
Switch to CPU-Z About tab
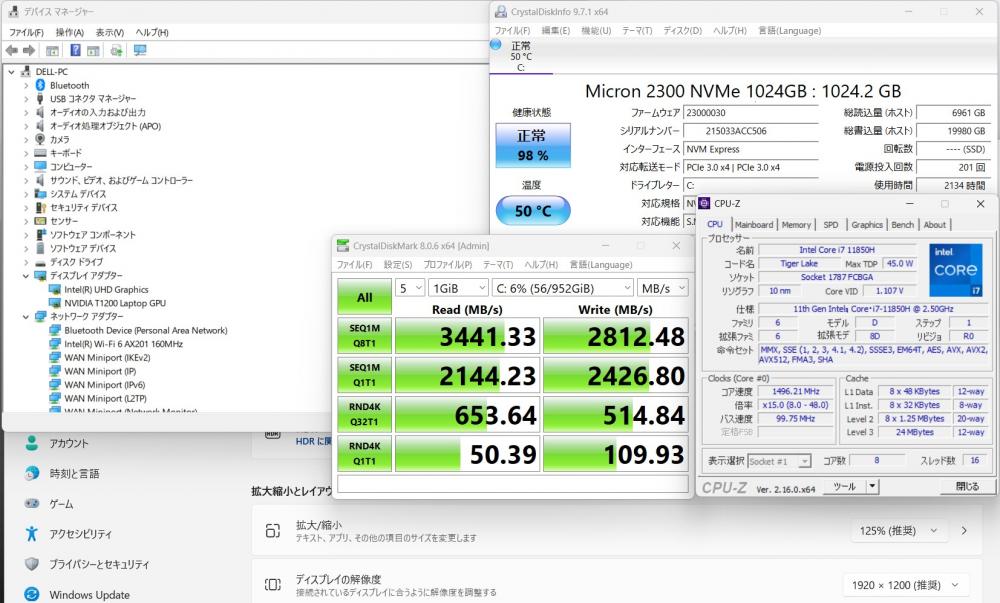pos(934,225)
